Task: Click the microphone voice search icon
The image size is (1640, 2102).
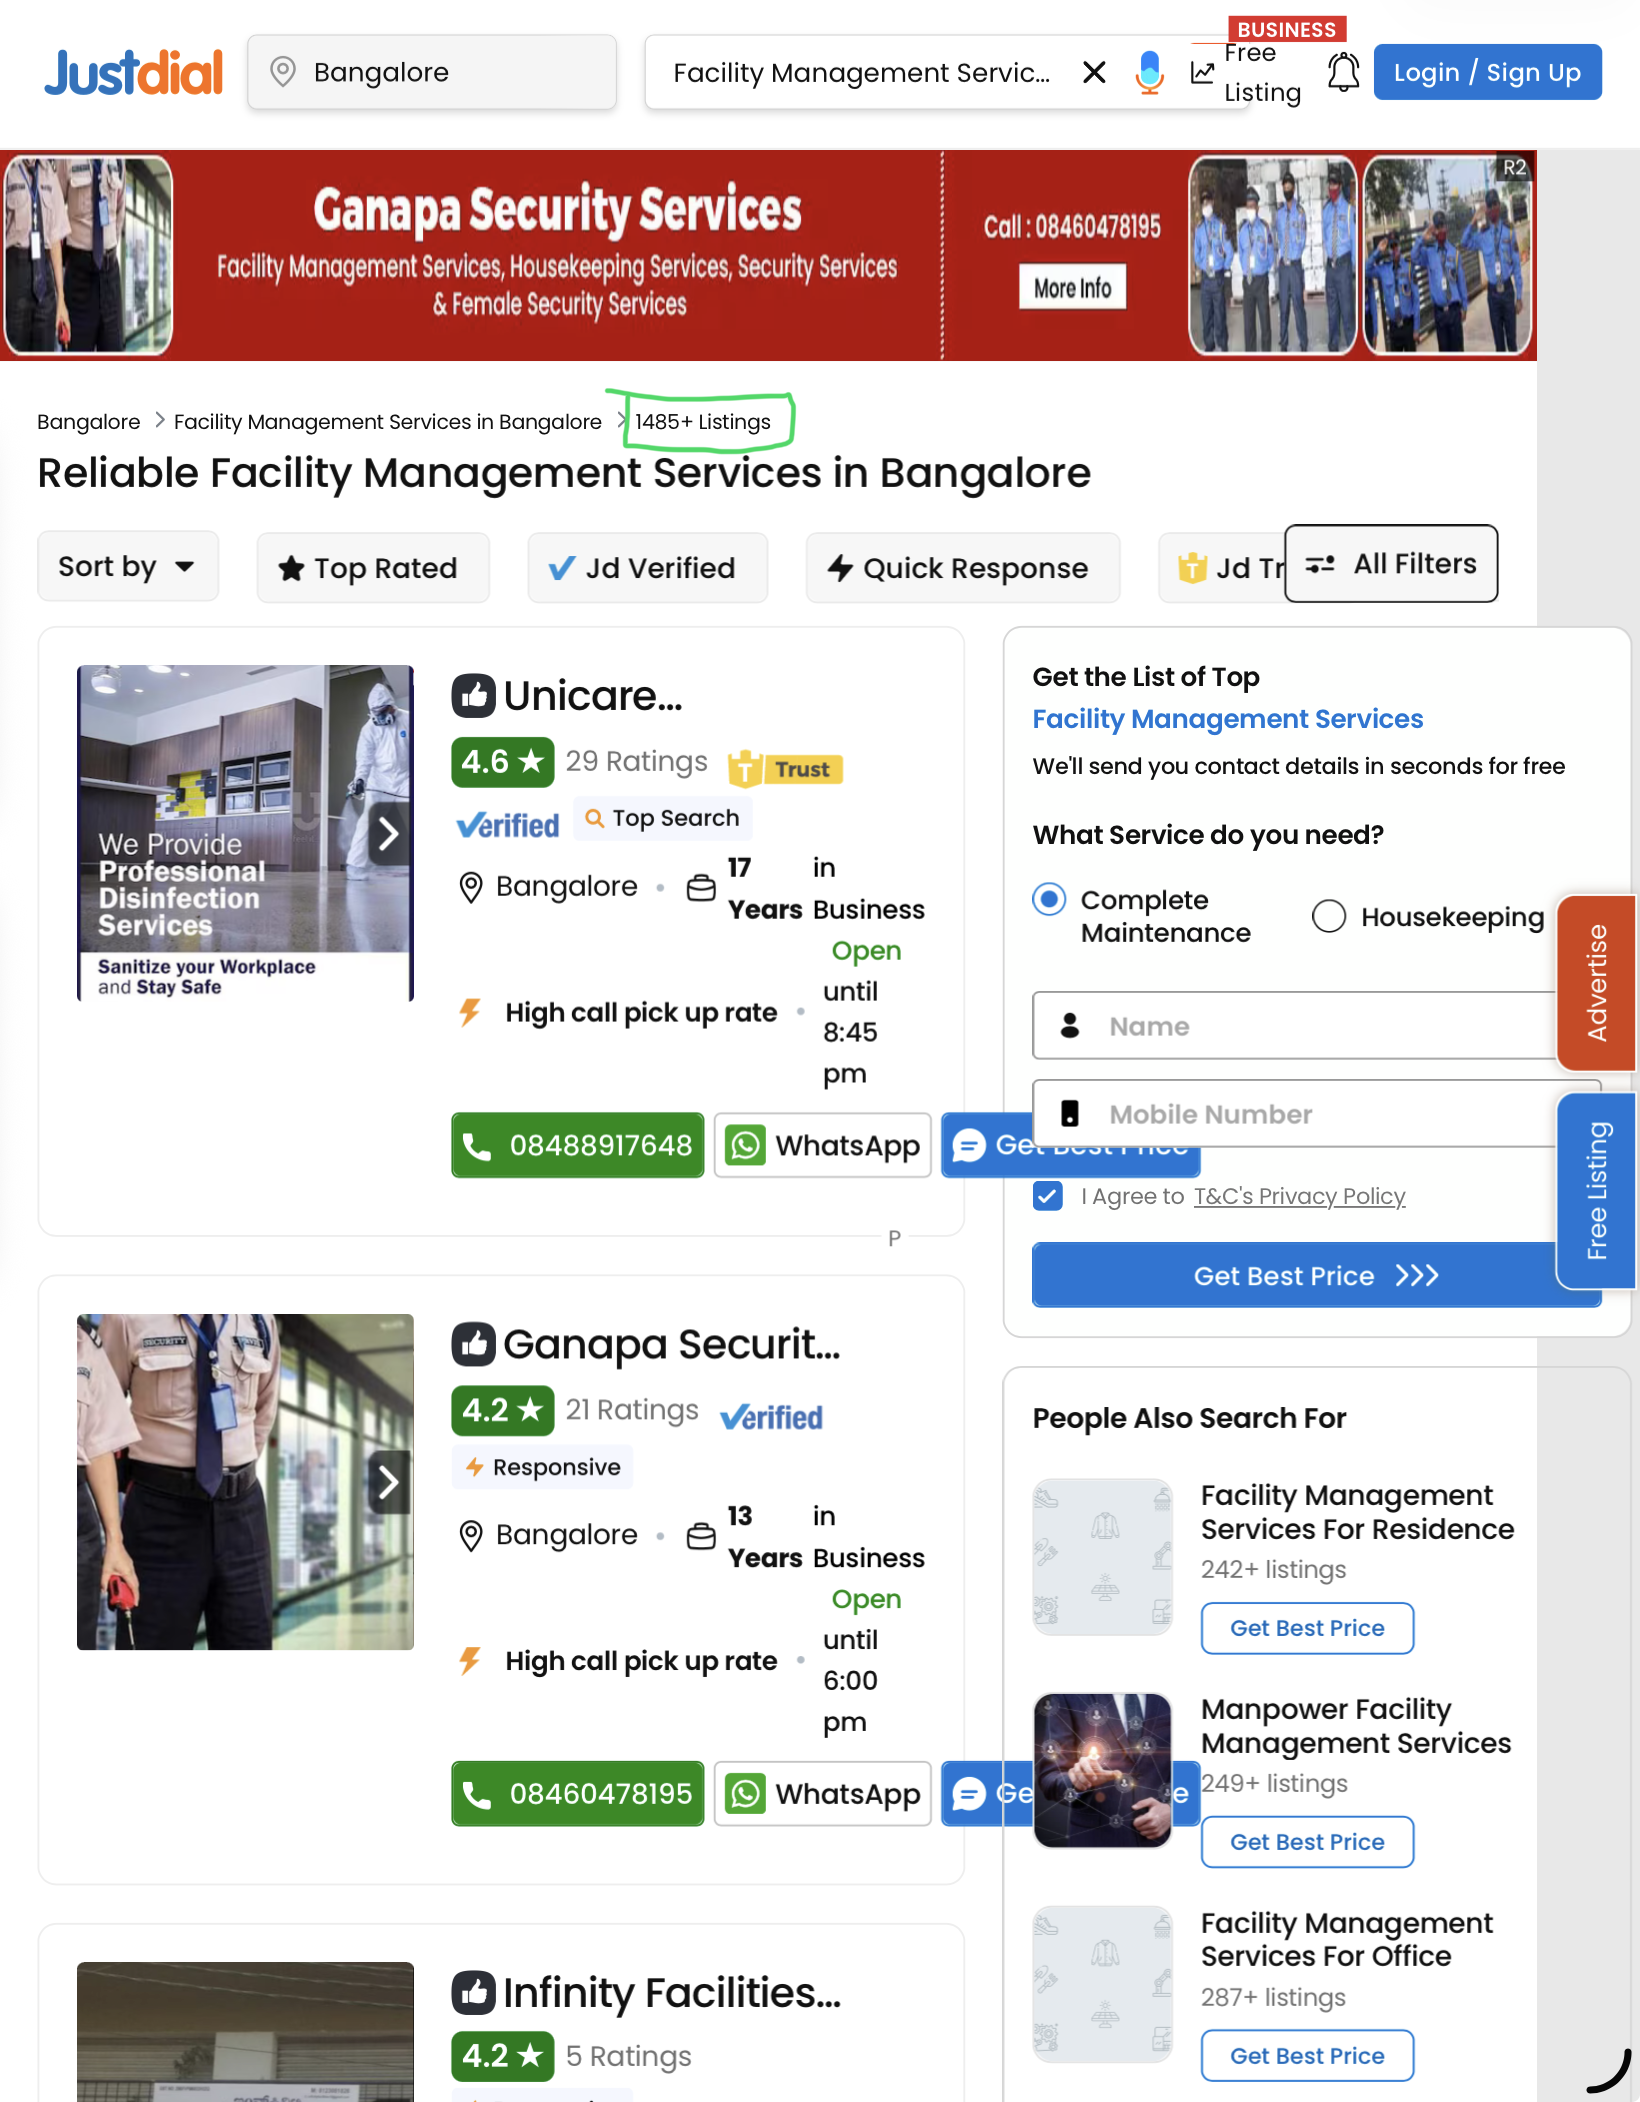Action: pos(1150,72)
